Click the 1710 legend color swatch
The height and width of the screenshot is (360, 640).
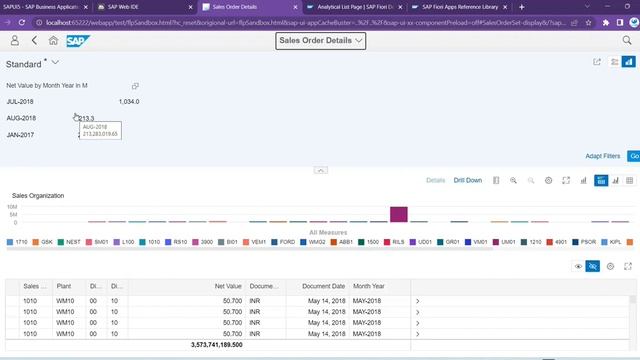click(10, 242)
